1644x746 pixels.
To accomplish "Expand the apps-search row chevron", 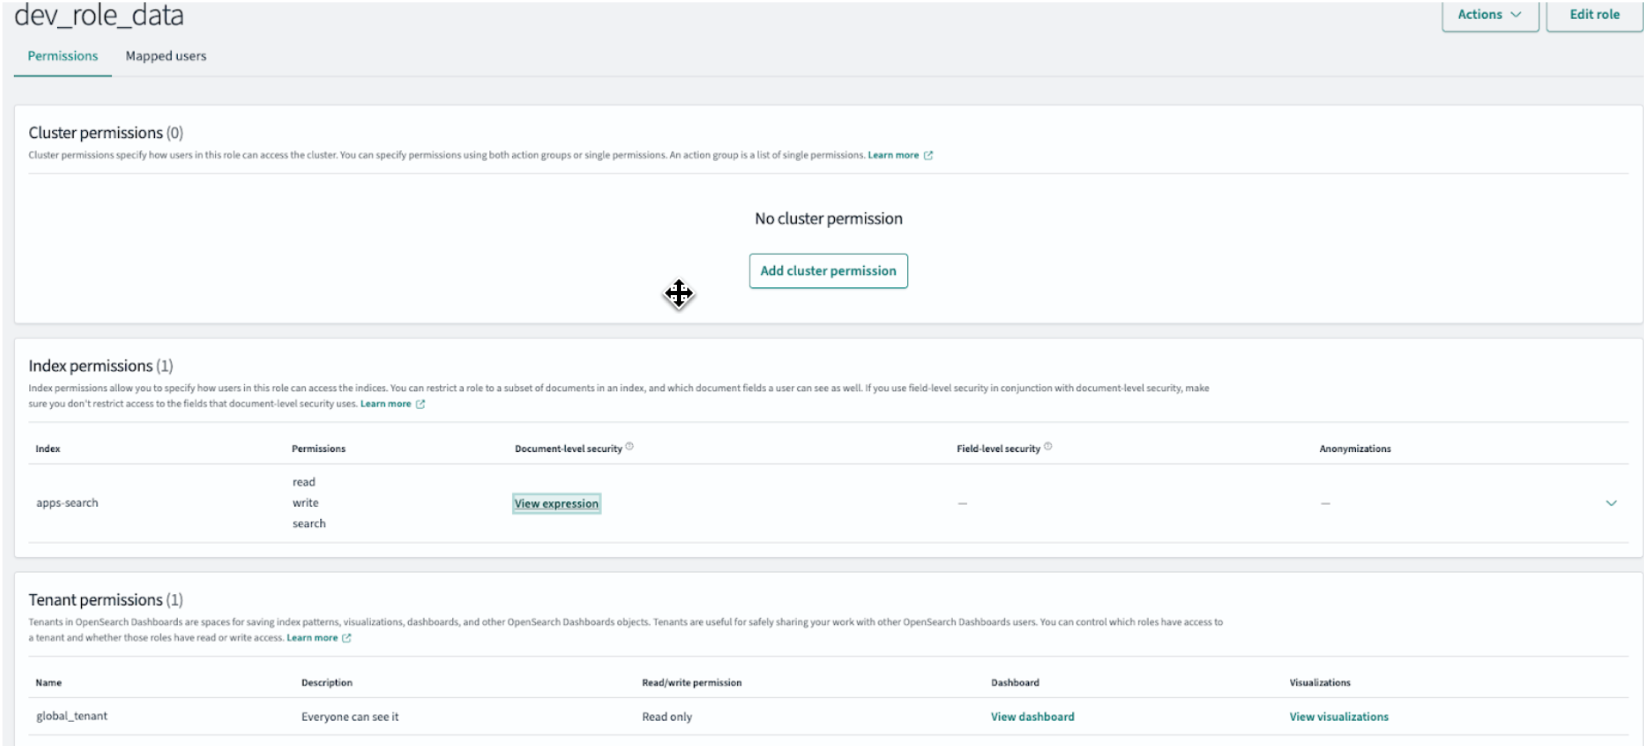I will 1610,503.
